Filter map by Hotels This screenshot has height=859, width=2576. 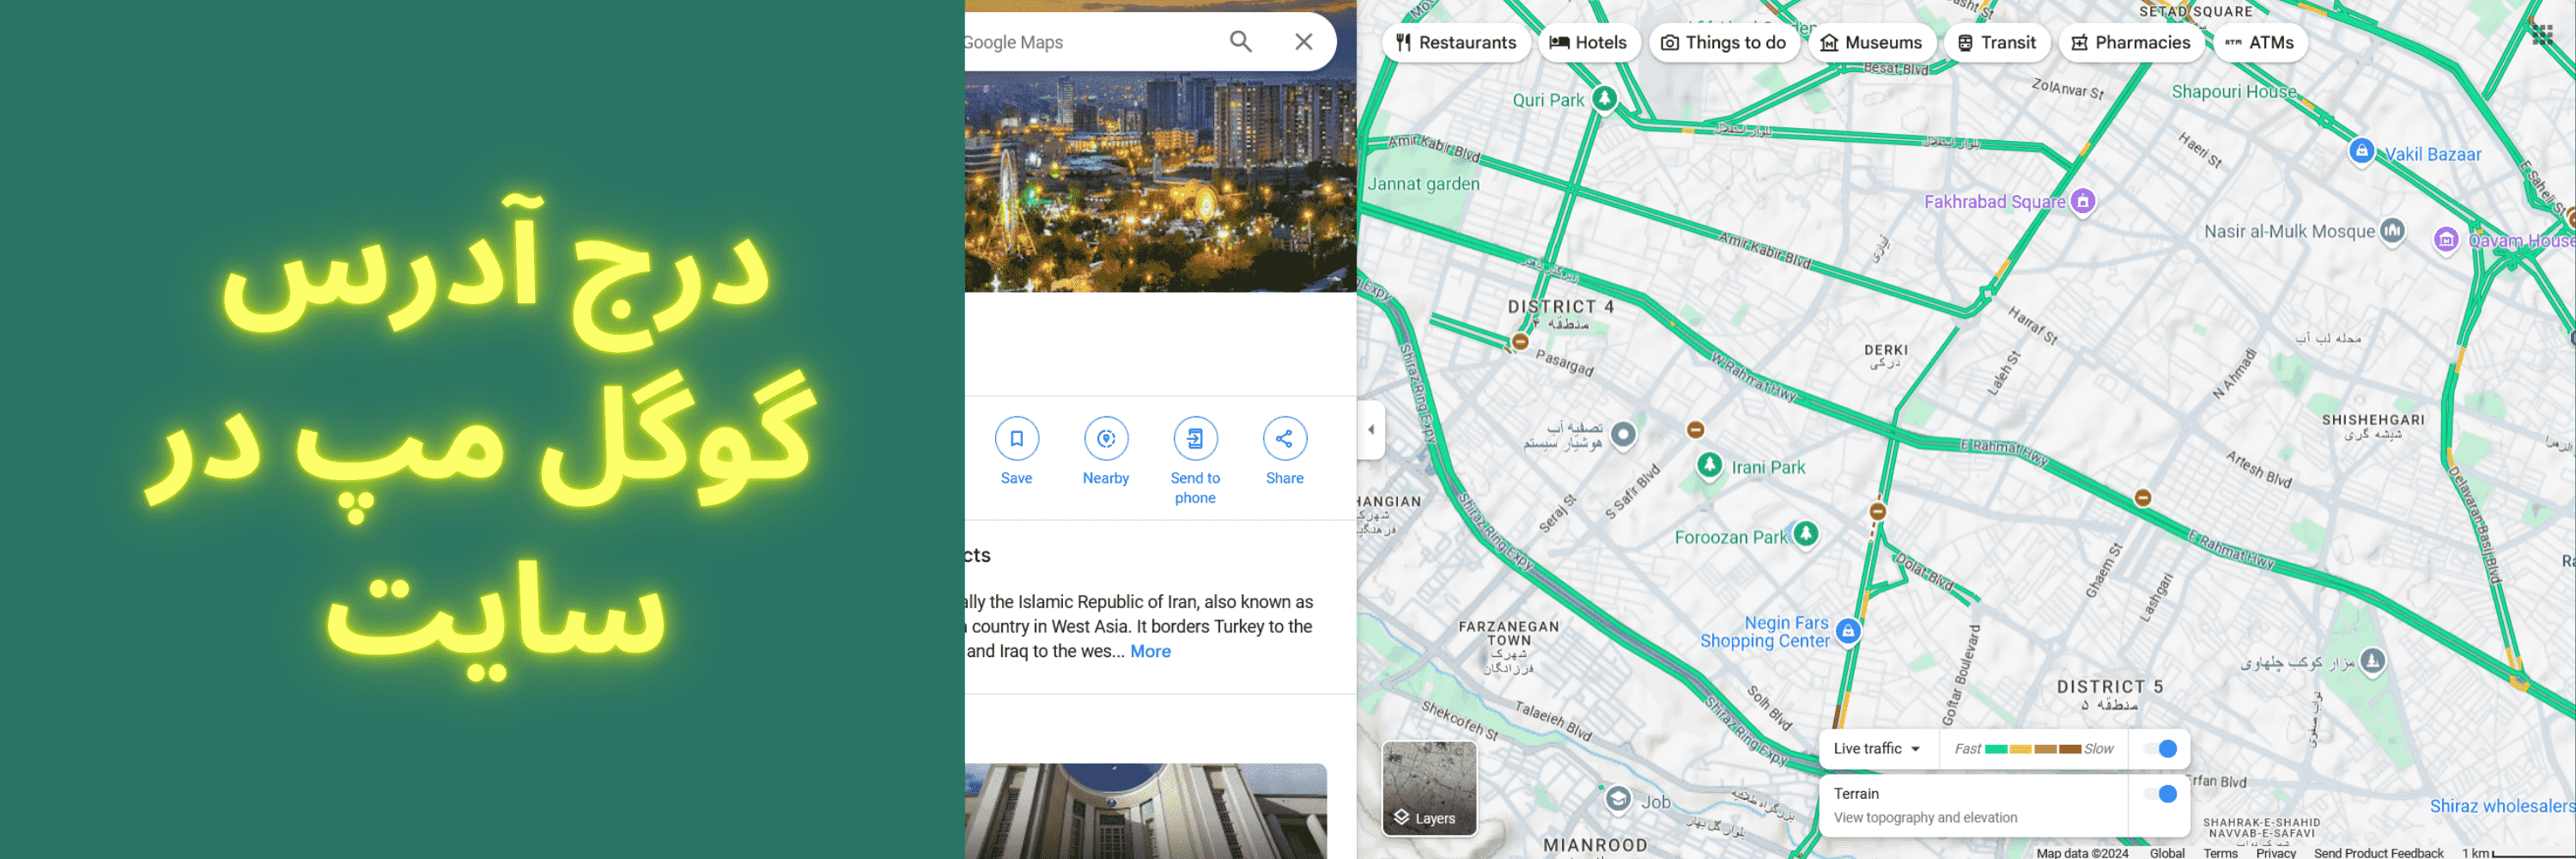point(1588,42)
